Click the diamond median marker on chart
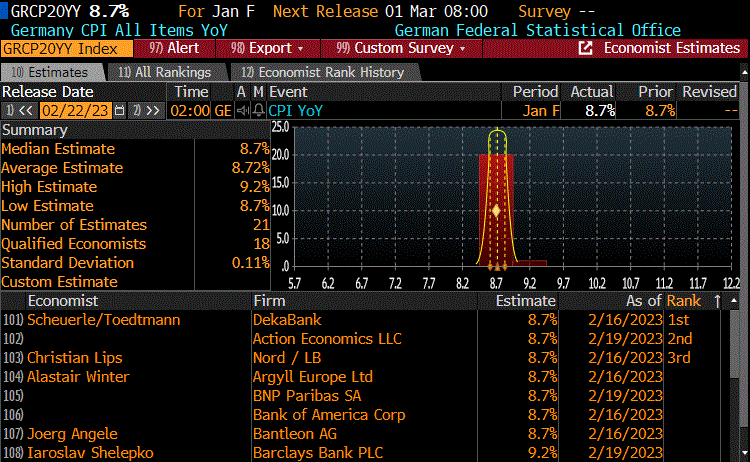This screenshot has height=462, width=750. [496, 210]
